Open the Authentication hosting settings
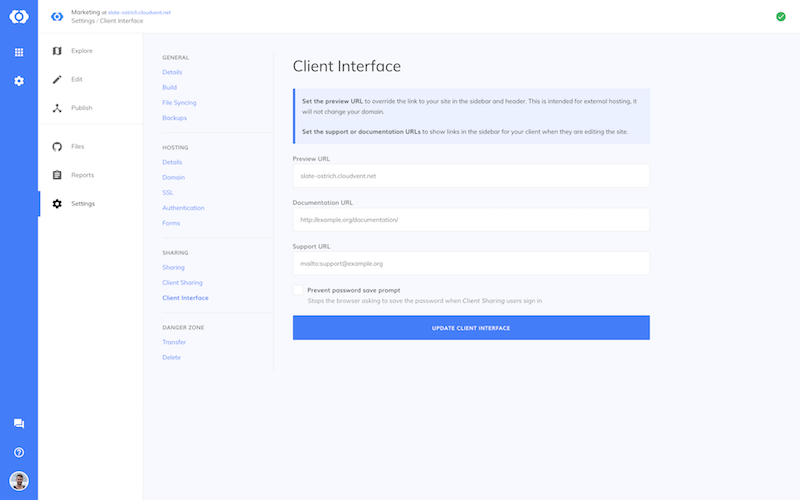The width and height of the screenshot is (800, 500). point(183,208)
